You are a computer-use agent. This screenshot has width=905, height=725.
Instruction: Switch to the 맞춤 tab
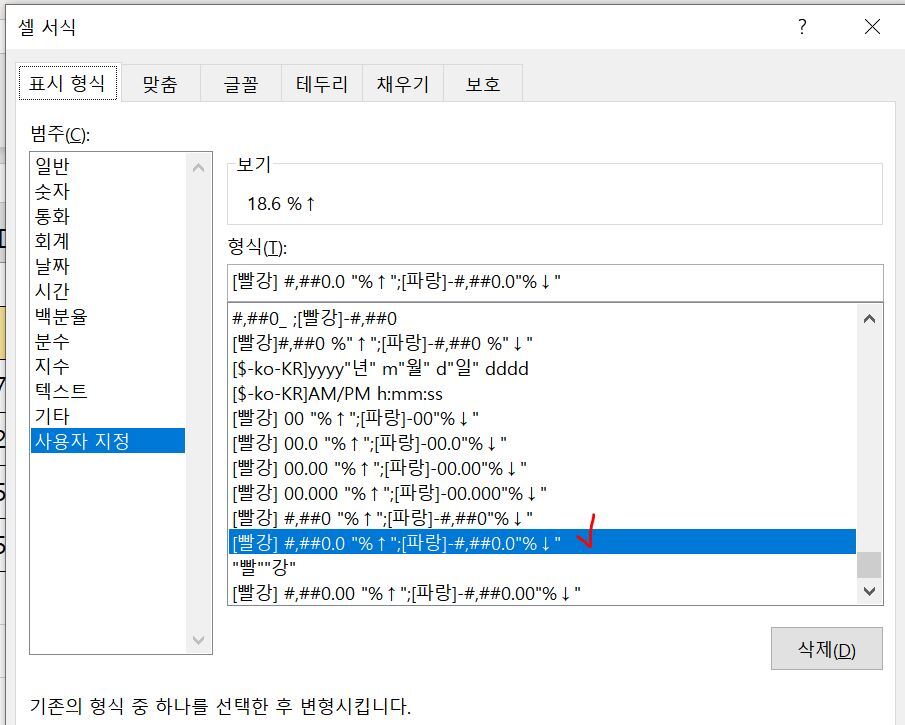tap(160, 84)
